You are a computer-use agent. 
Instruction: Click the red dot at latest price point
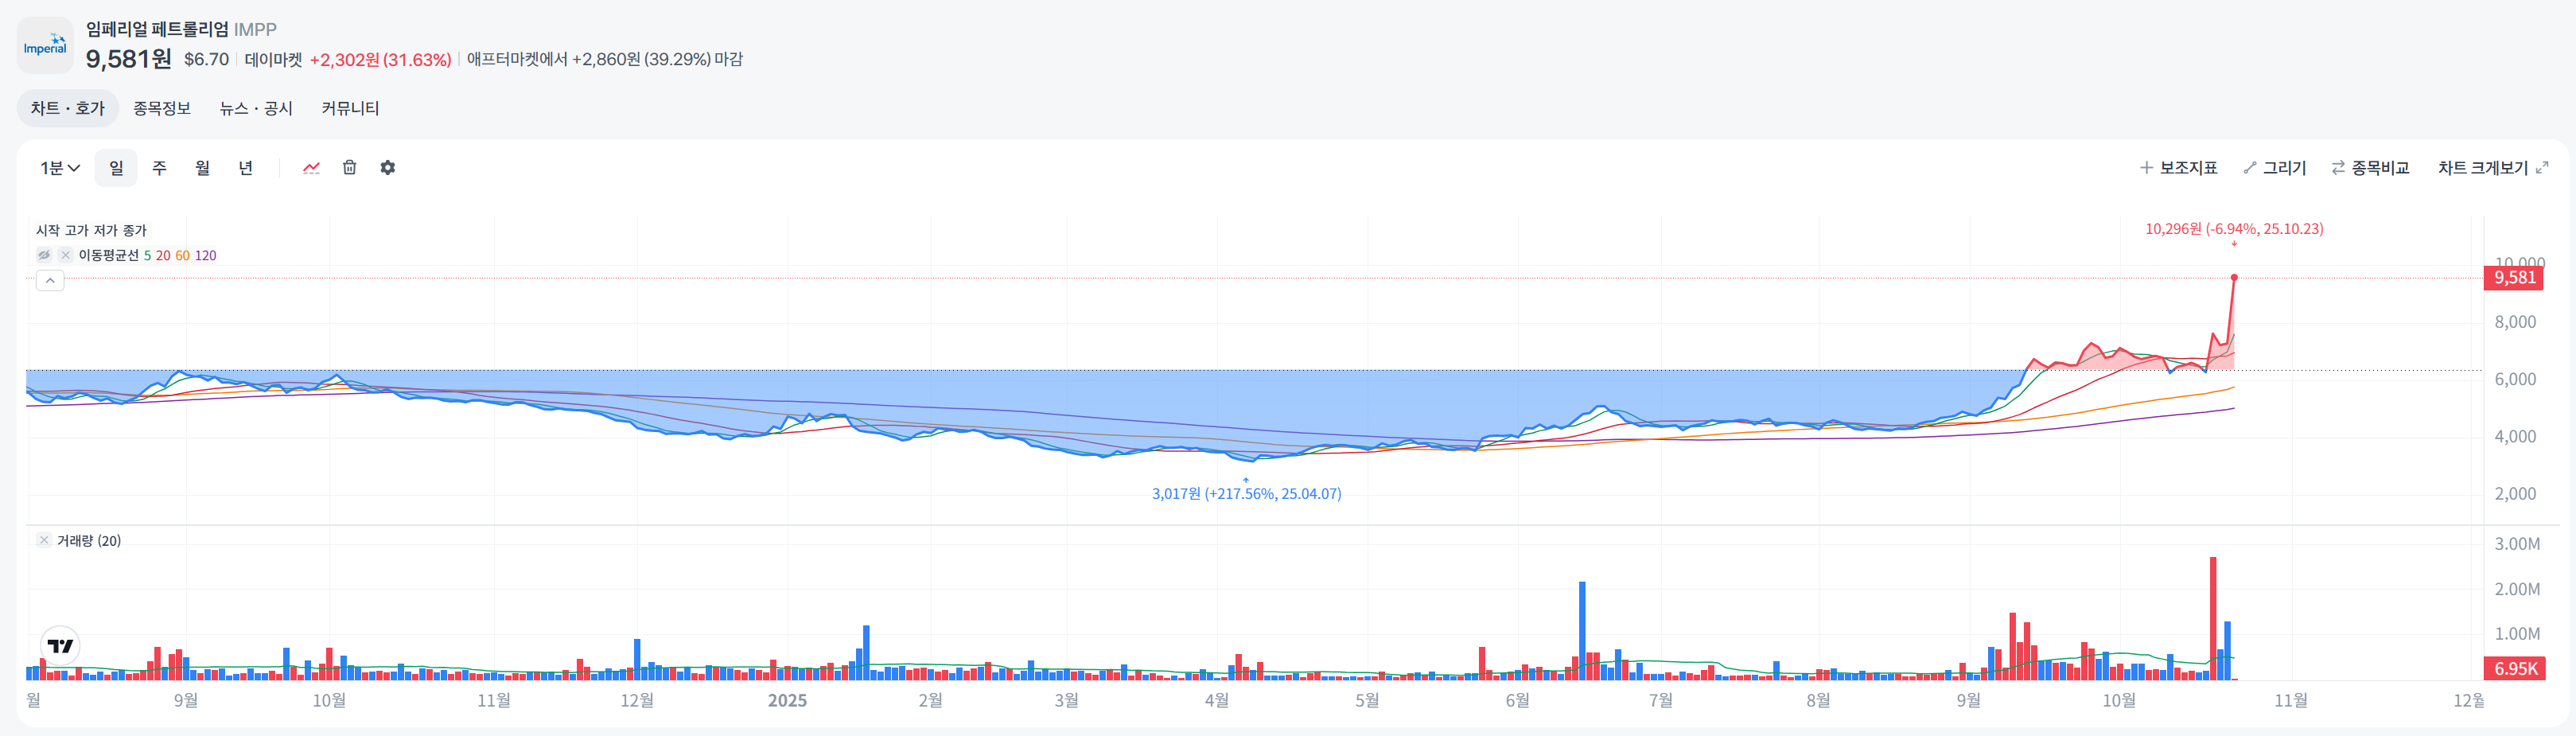(x=2234, y=278)
